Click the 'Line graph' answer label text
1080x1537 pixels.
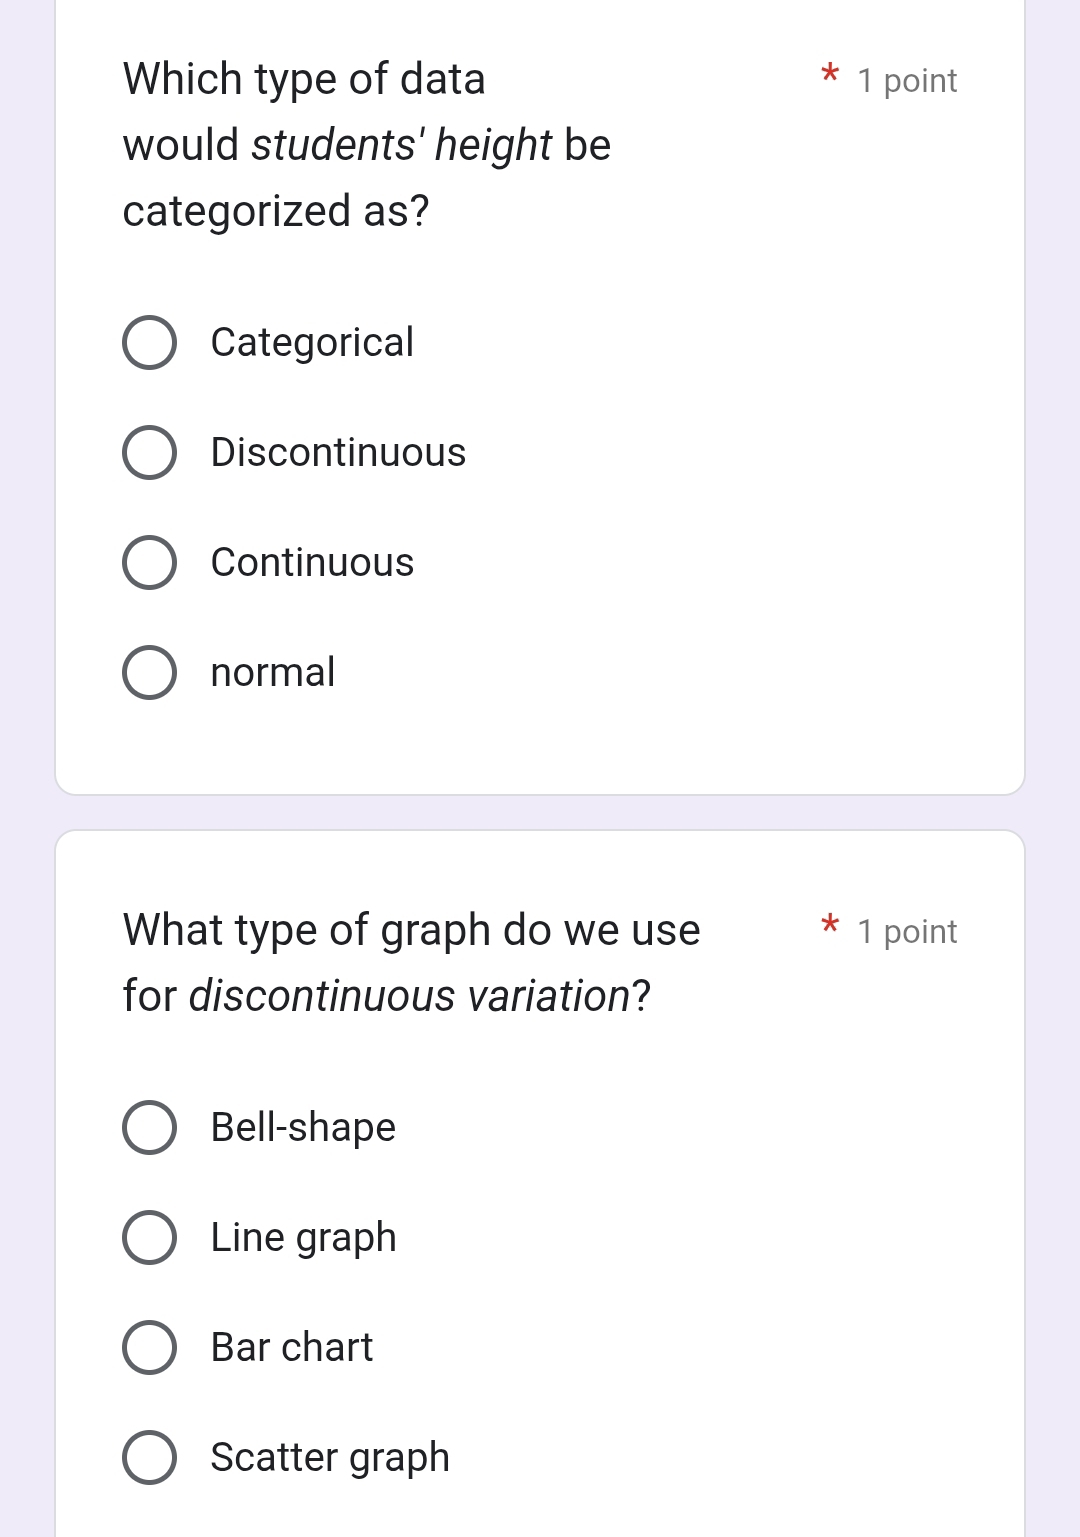303,1238
